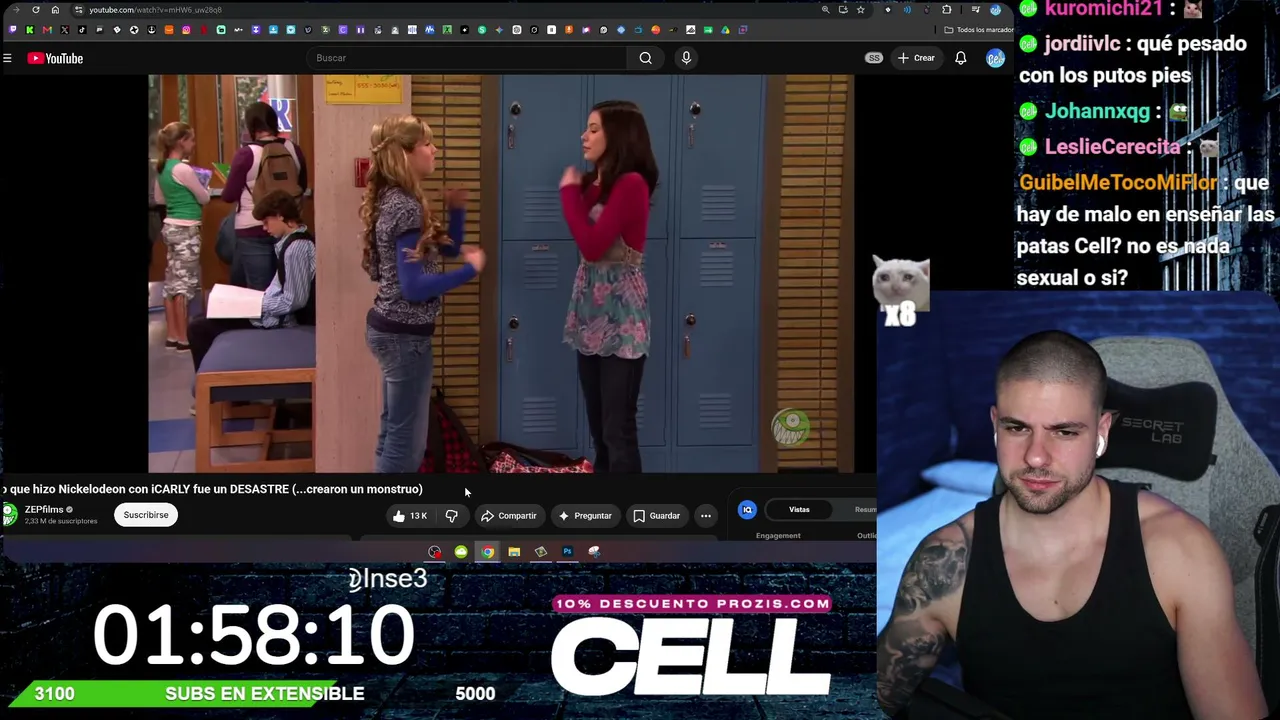The width and height of the screenshot is (1280, 720).
Task: Click the Engagement label under Vistas
Action: pyautogui.click(x=778, y=536)
